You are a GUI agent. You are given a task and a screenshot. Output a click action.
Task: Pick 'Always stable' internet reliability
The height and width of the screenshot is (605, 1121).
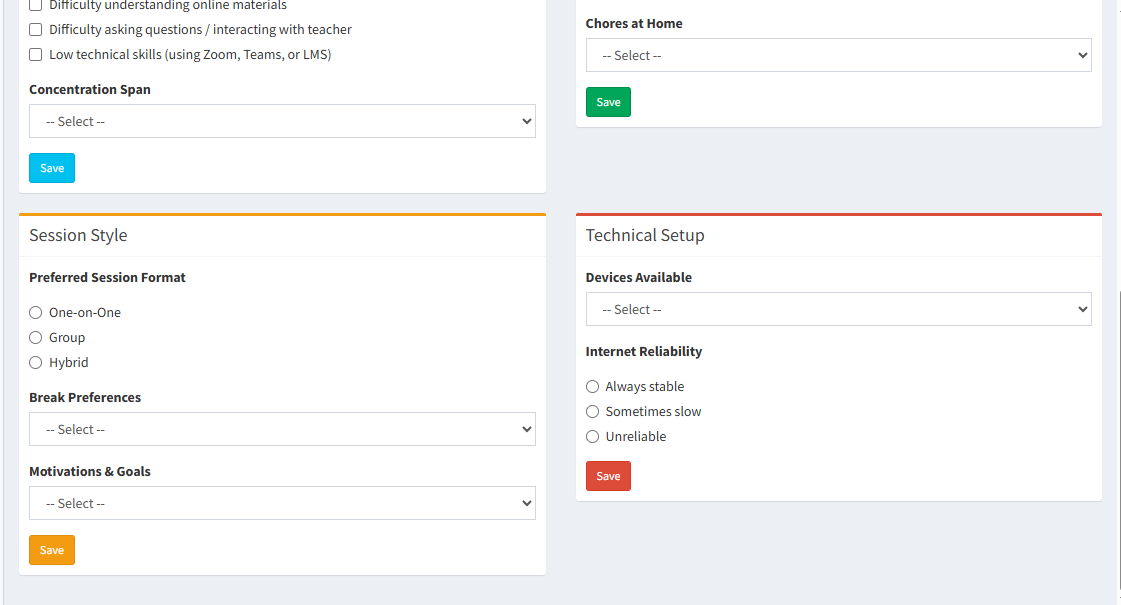(x=593, y=387)
